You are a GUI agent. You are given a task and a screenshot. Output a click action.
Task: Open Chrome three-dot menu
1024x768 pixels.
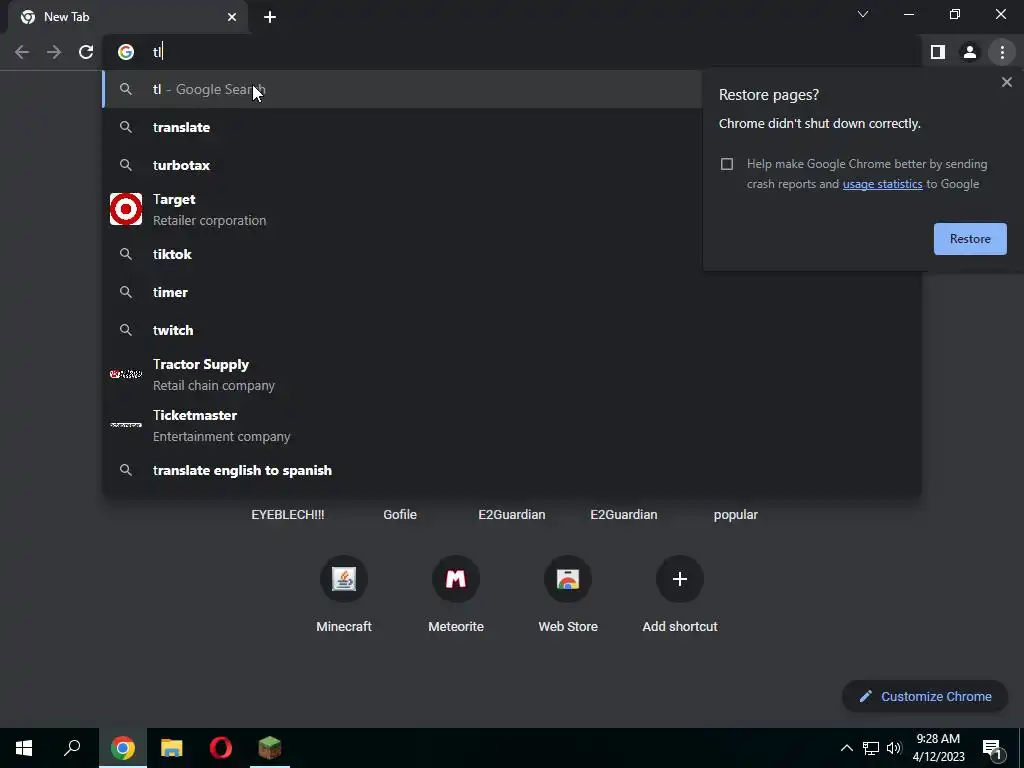[1002, 52]
